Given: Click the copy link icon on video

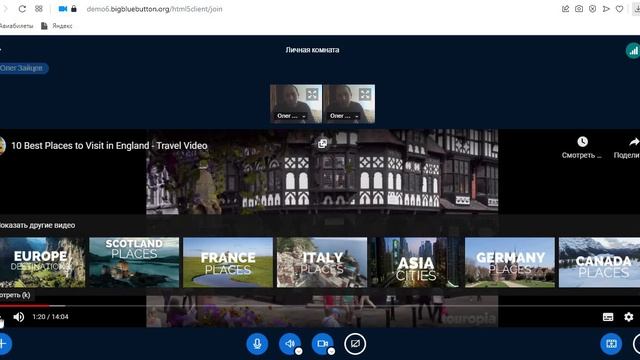Looking at the screenshot, I should (x=322, y=144).
